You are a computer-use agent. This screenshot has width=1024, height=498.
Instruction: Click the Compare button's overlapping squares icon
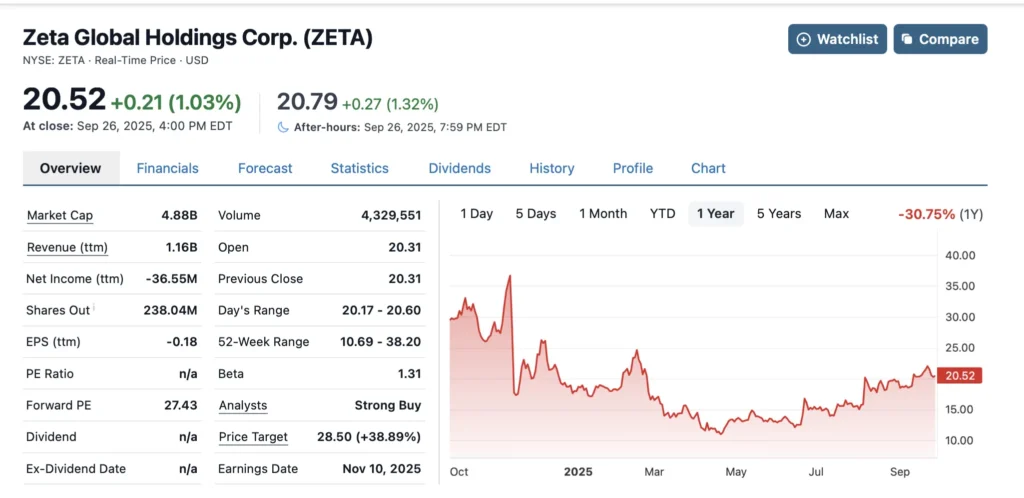tap(906, 39)
